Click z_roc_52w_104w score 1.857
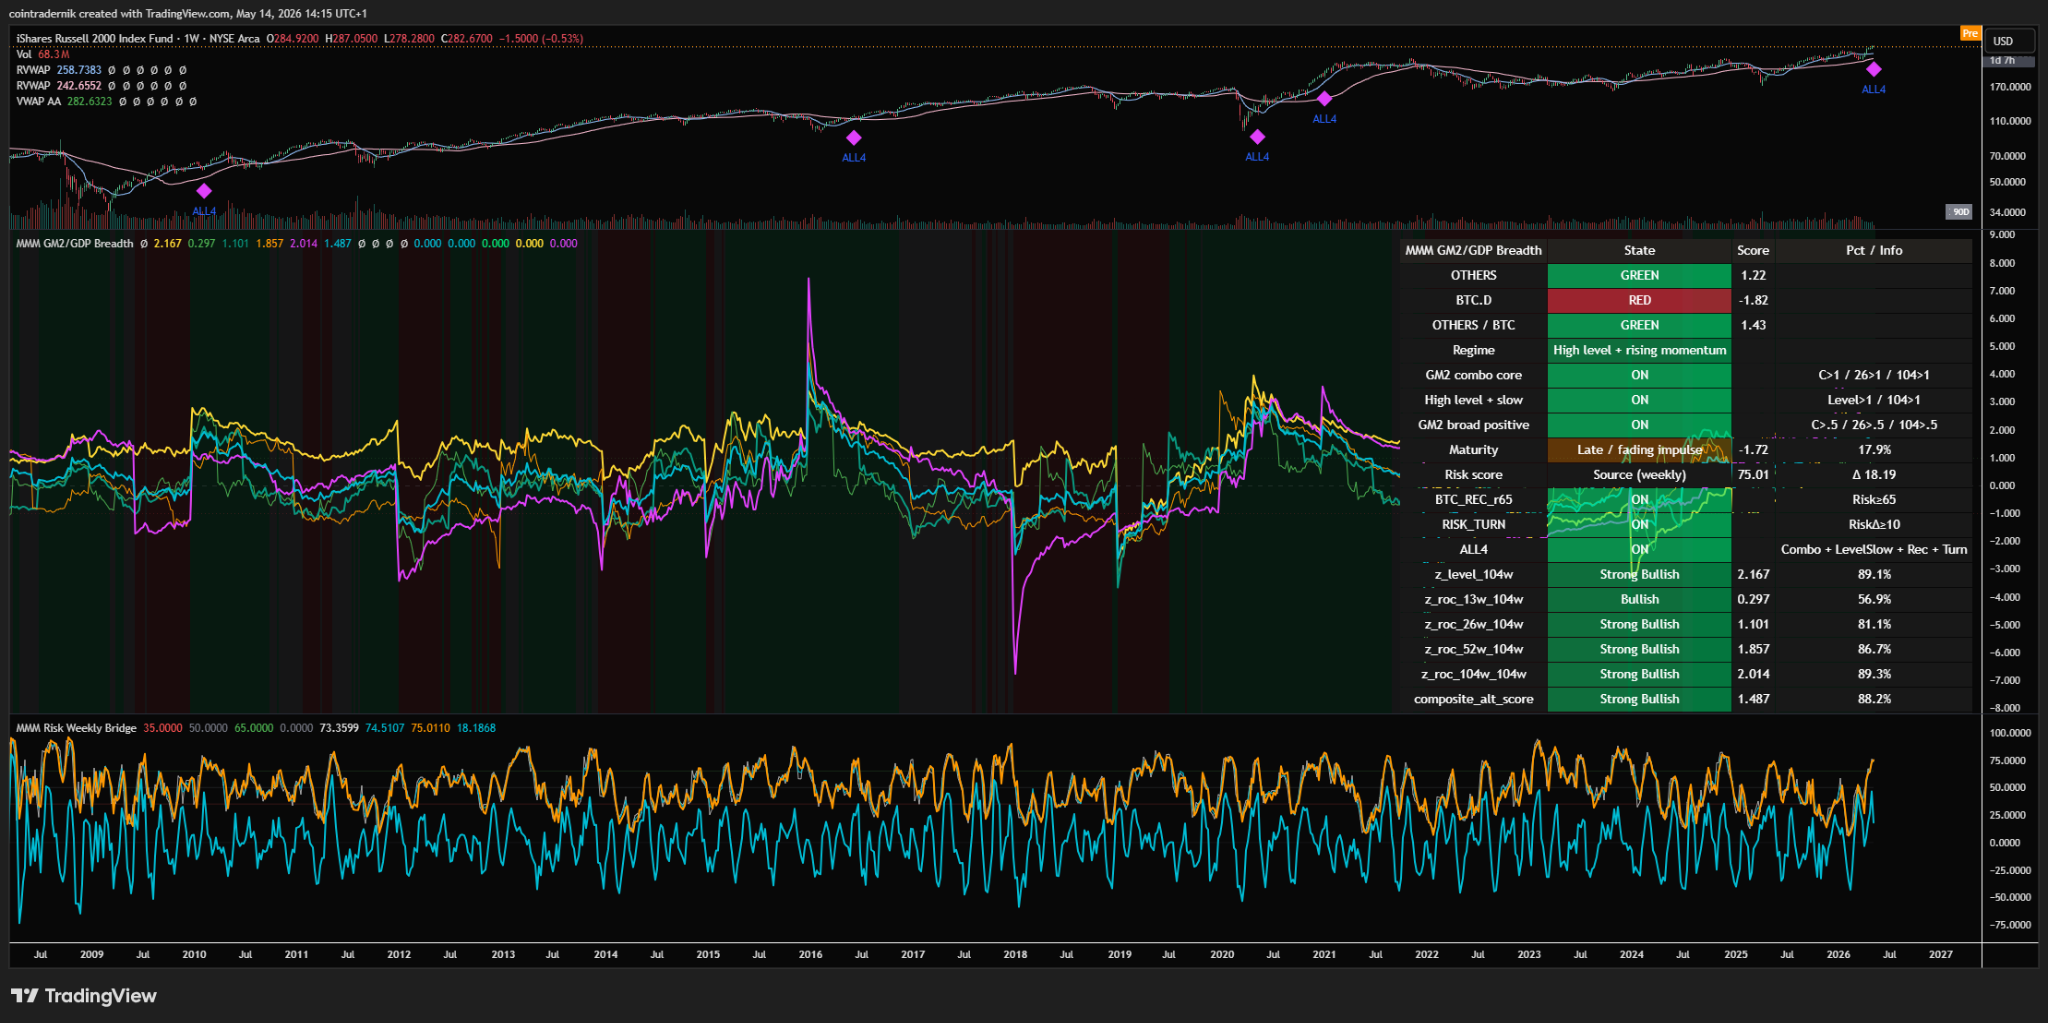The width and height of the screenshot is (2048, 1023). pyautogui.click(x=1753, y=650)
